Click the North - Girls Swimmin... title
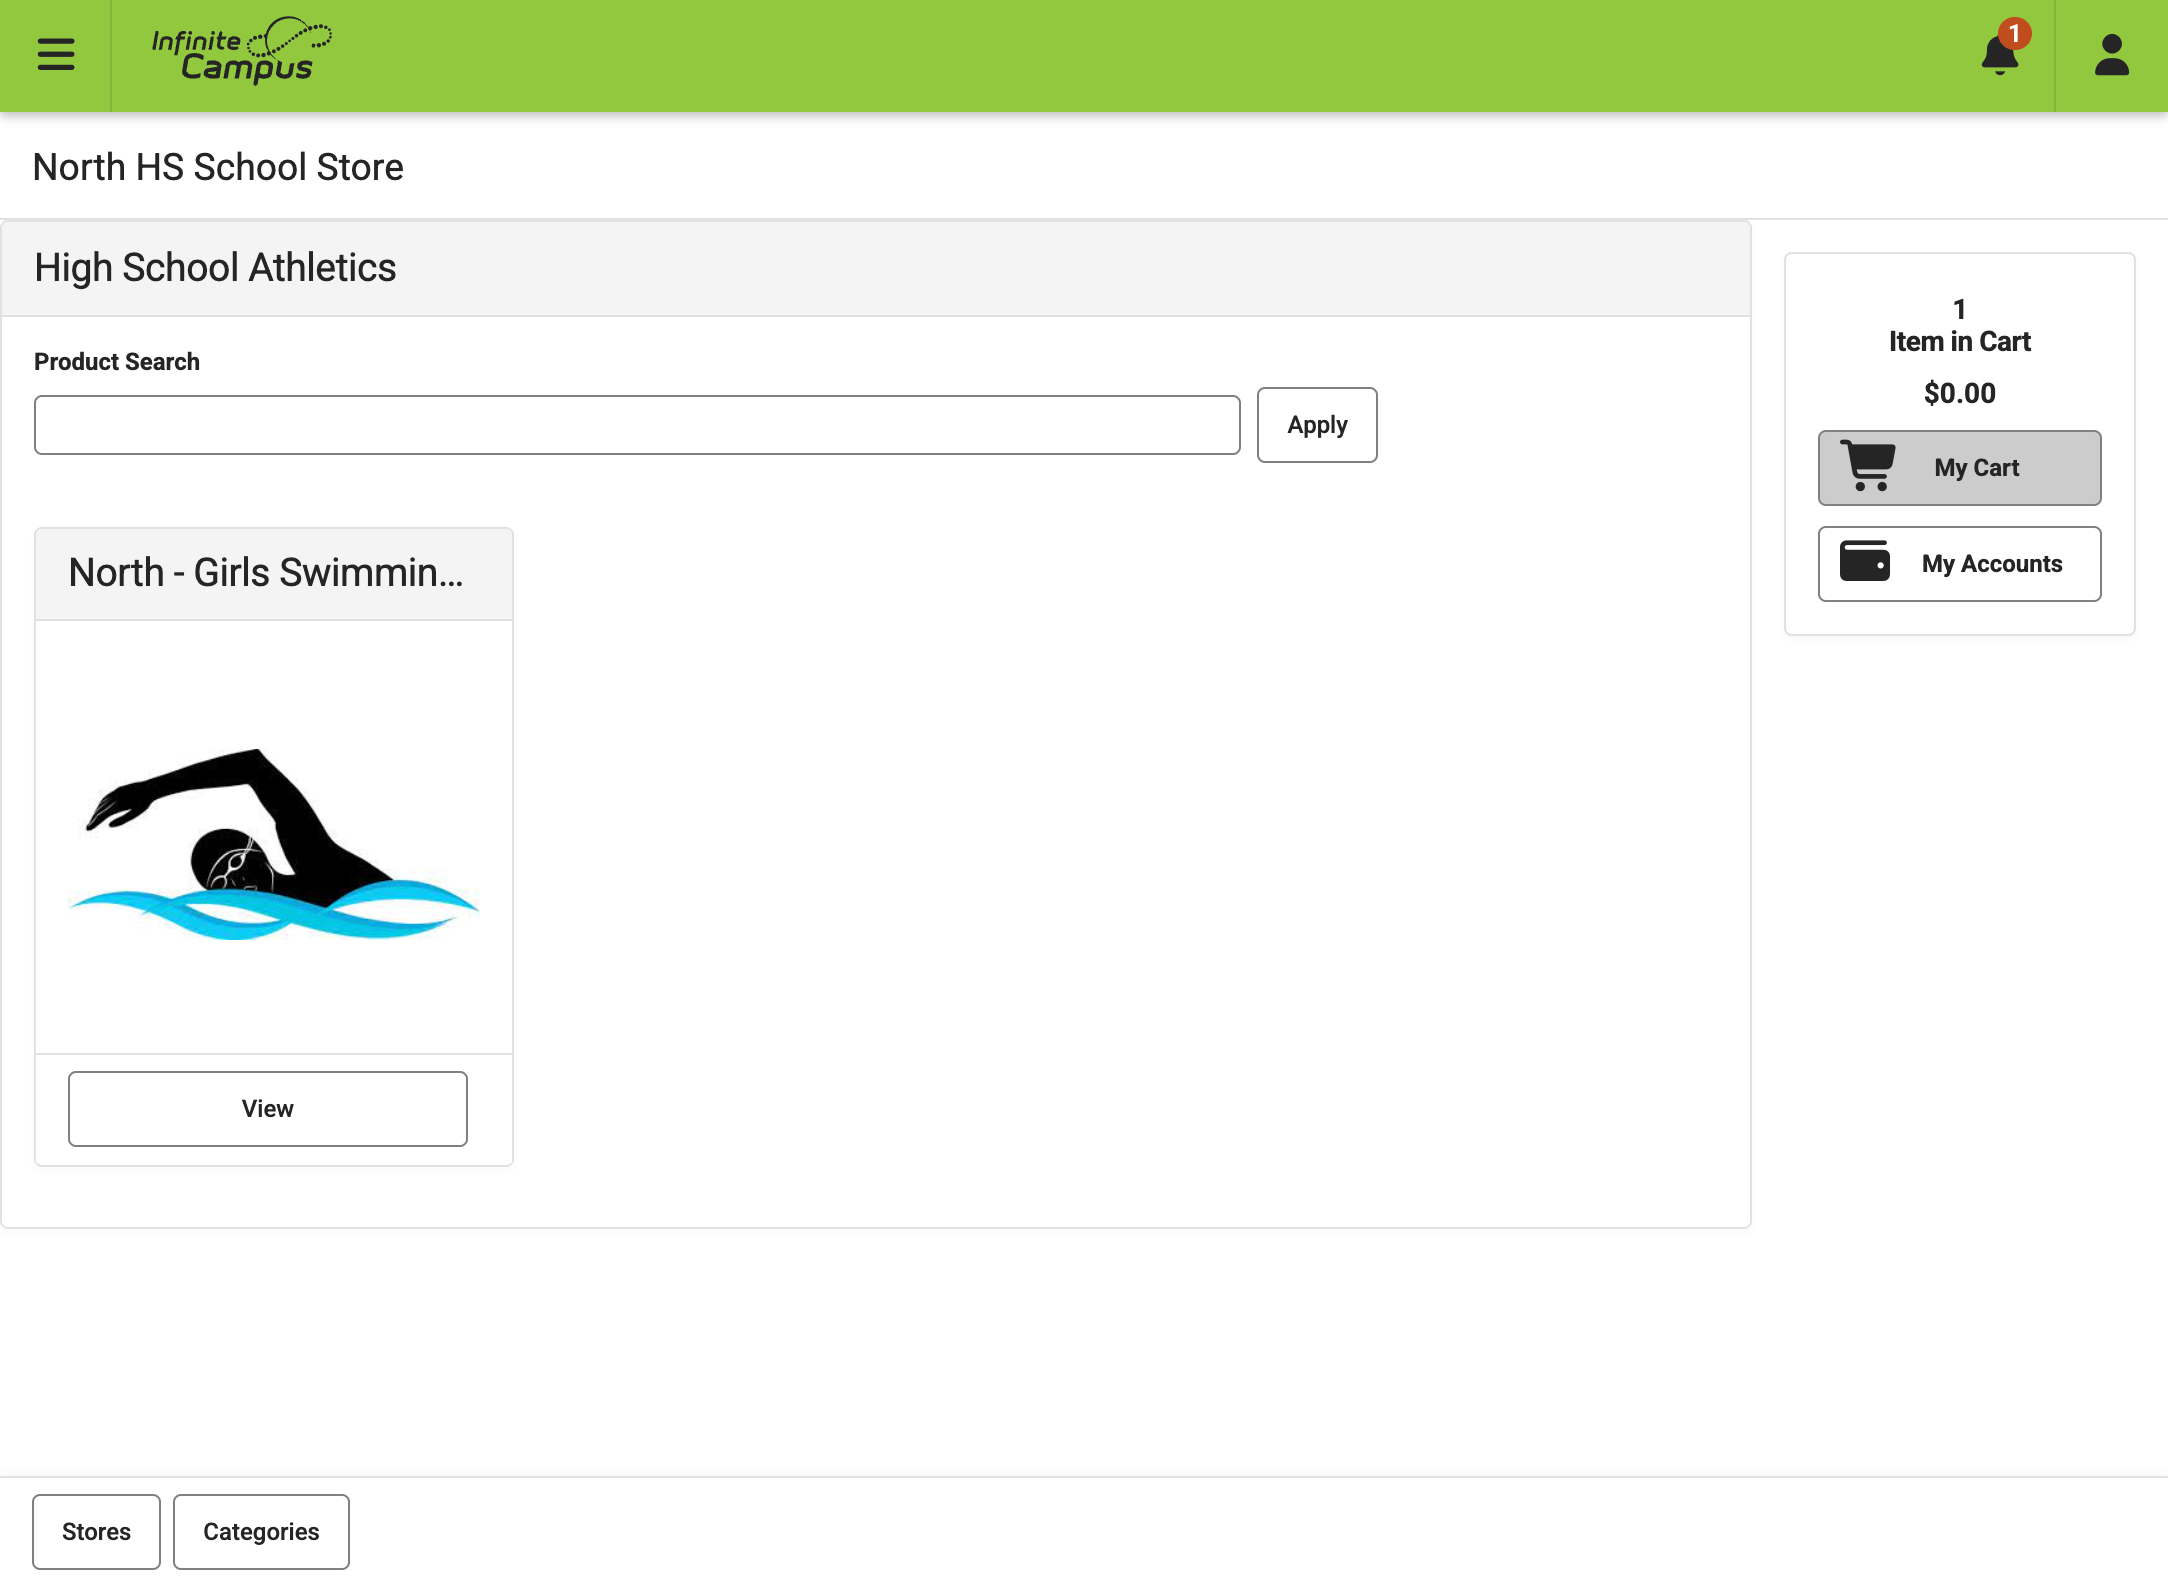Image resolution: width=2168 pixels, height=1586 pixels. coord(266,573)
